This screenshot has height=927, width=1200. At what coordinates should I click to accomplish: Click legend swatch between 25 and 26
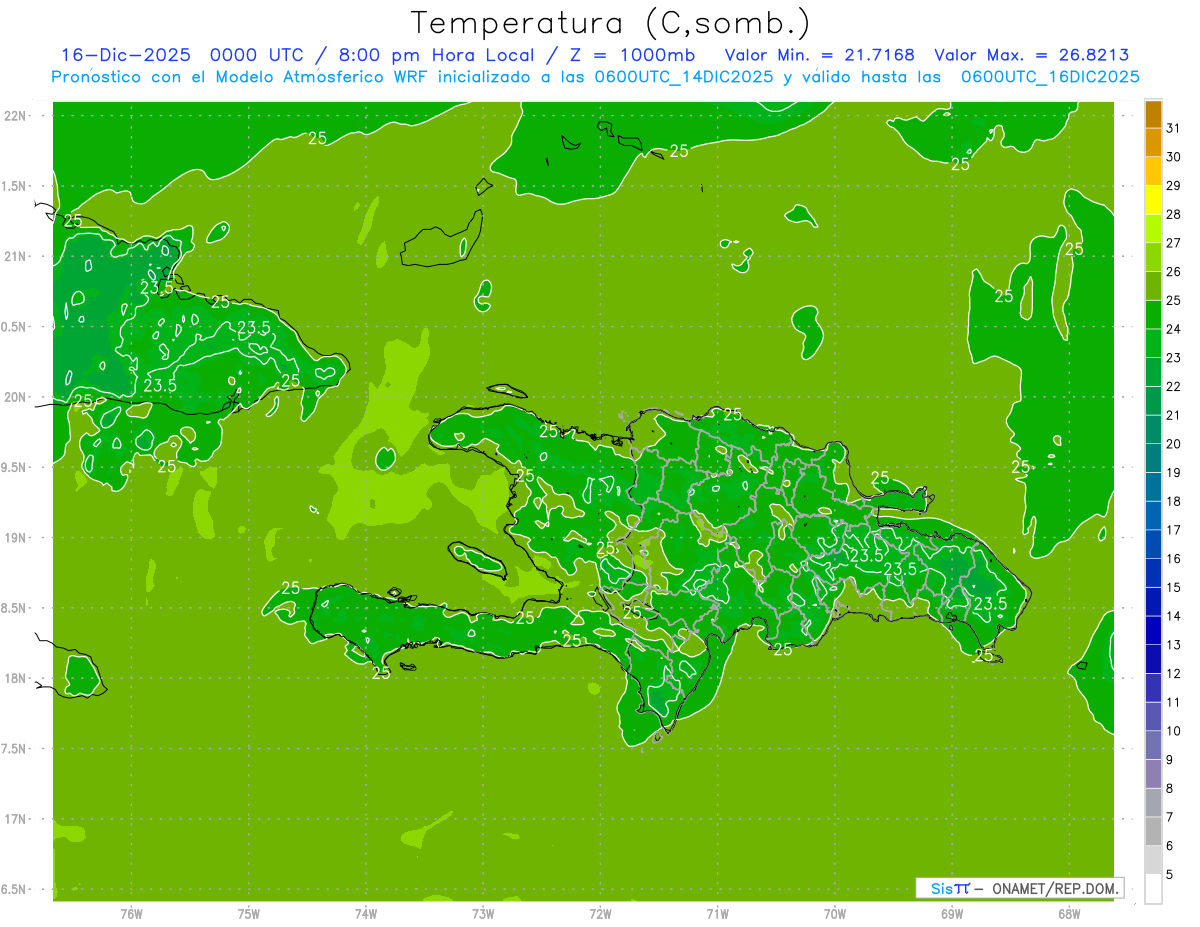click(x=1153, y=286)
